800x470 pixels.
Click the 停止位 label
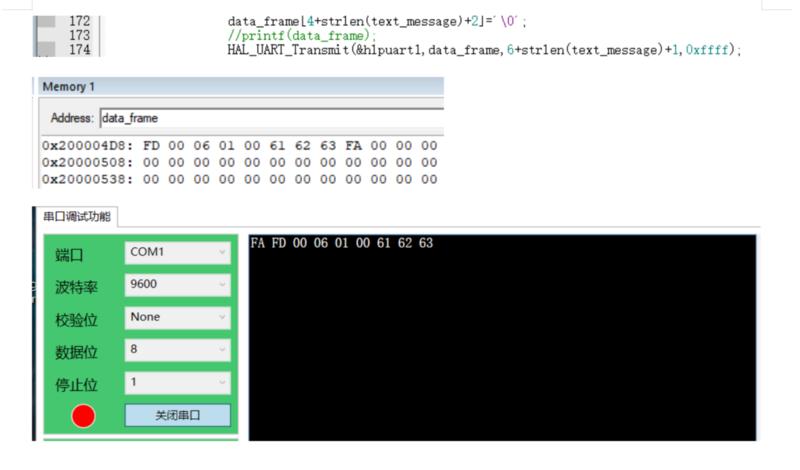pyautogui.click(x=76, y=385)
